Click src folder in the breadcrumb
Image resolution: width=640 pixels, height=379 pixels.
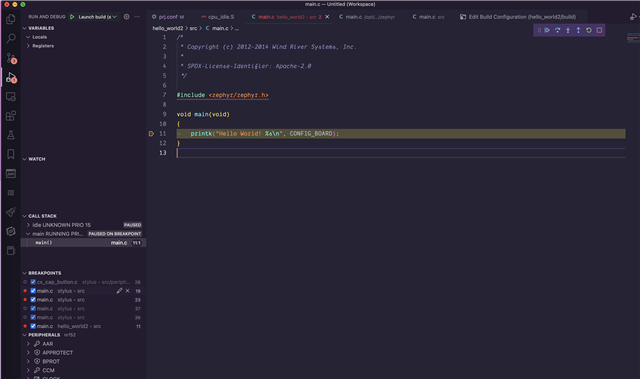[x=193, y=28]
